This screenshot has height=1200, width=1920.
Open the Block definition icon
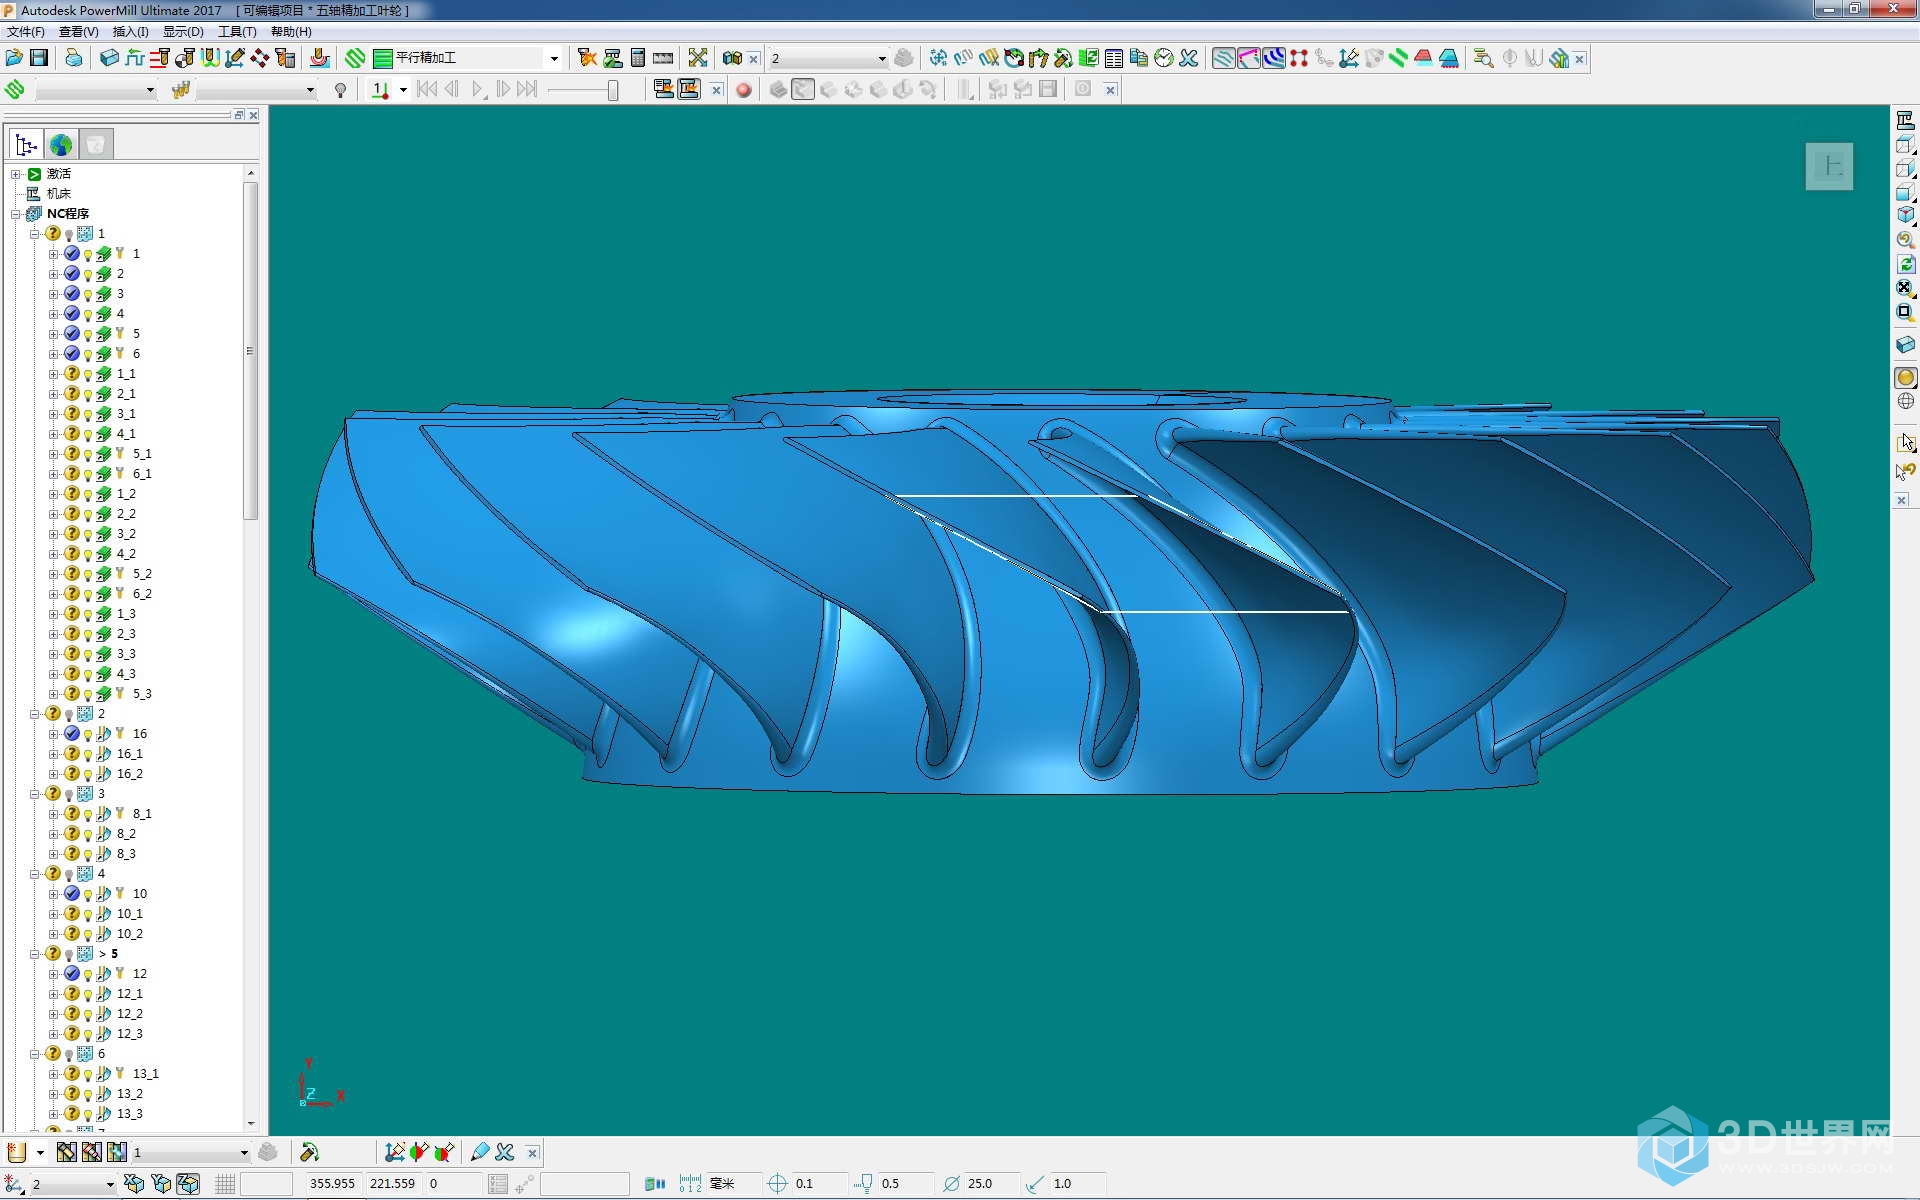pos(110,58)
